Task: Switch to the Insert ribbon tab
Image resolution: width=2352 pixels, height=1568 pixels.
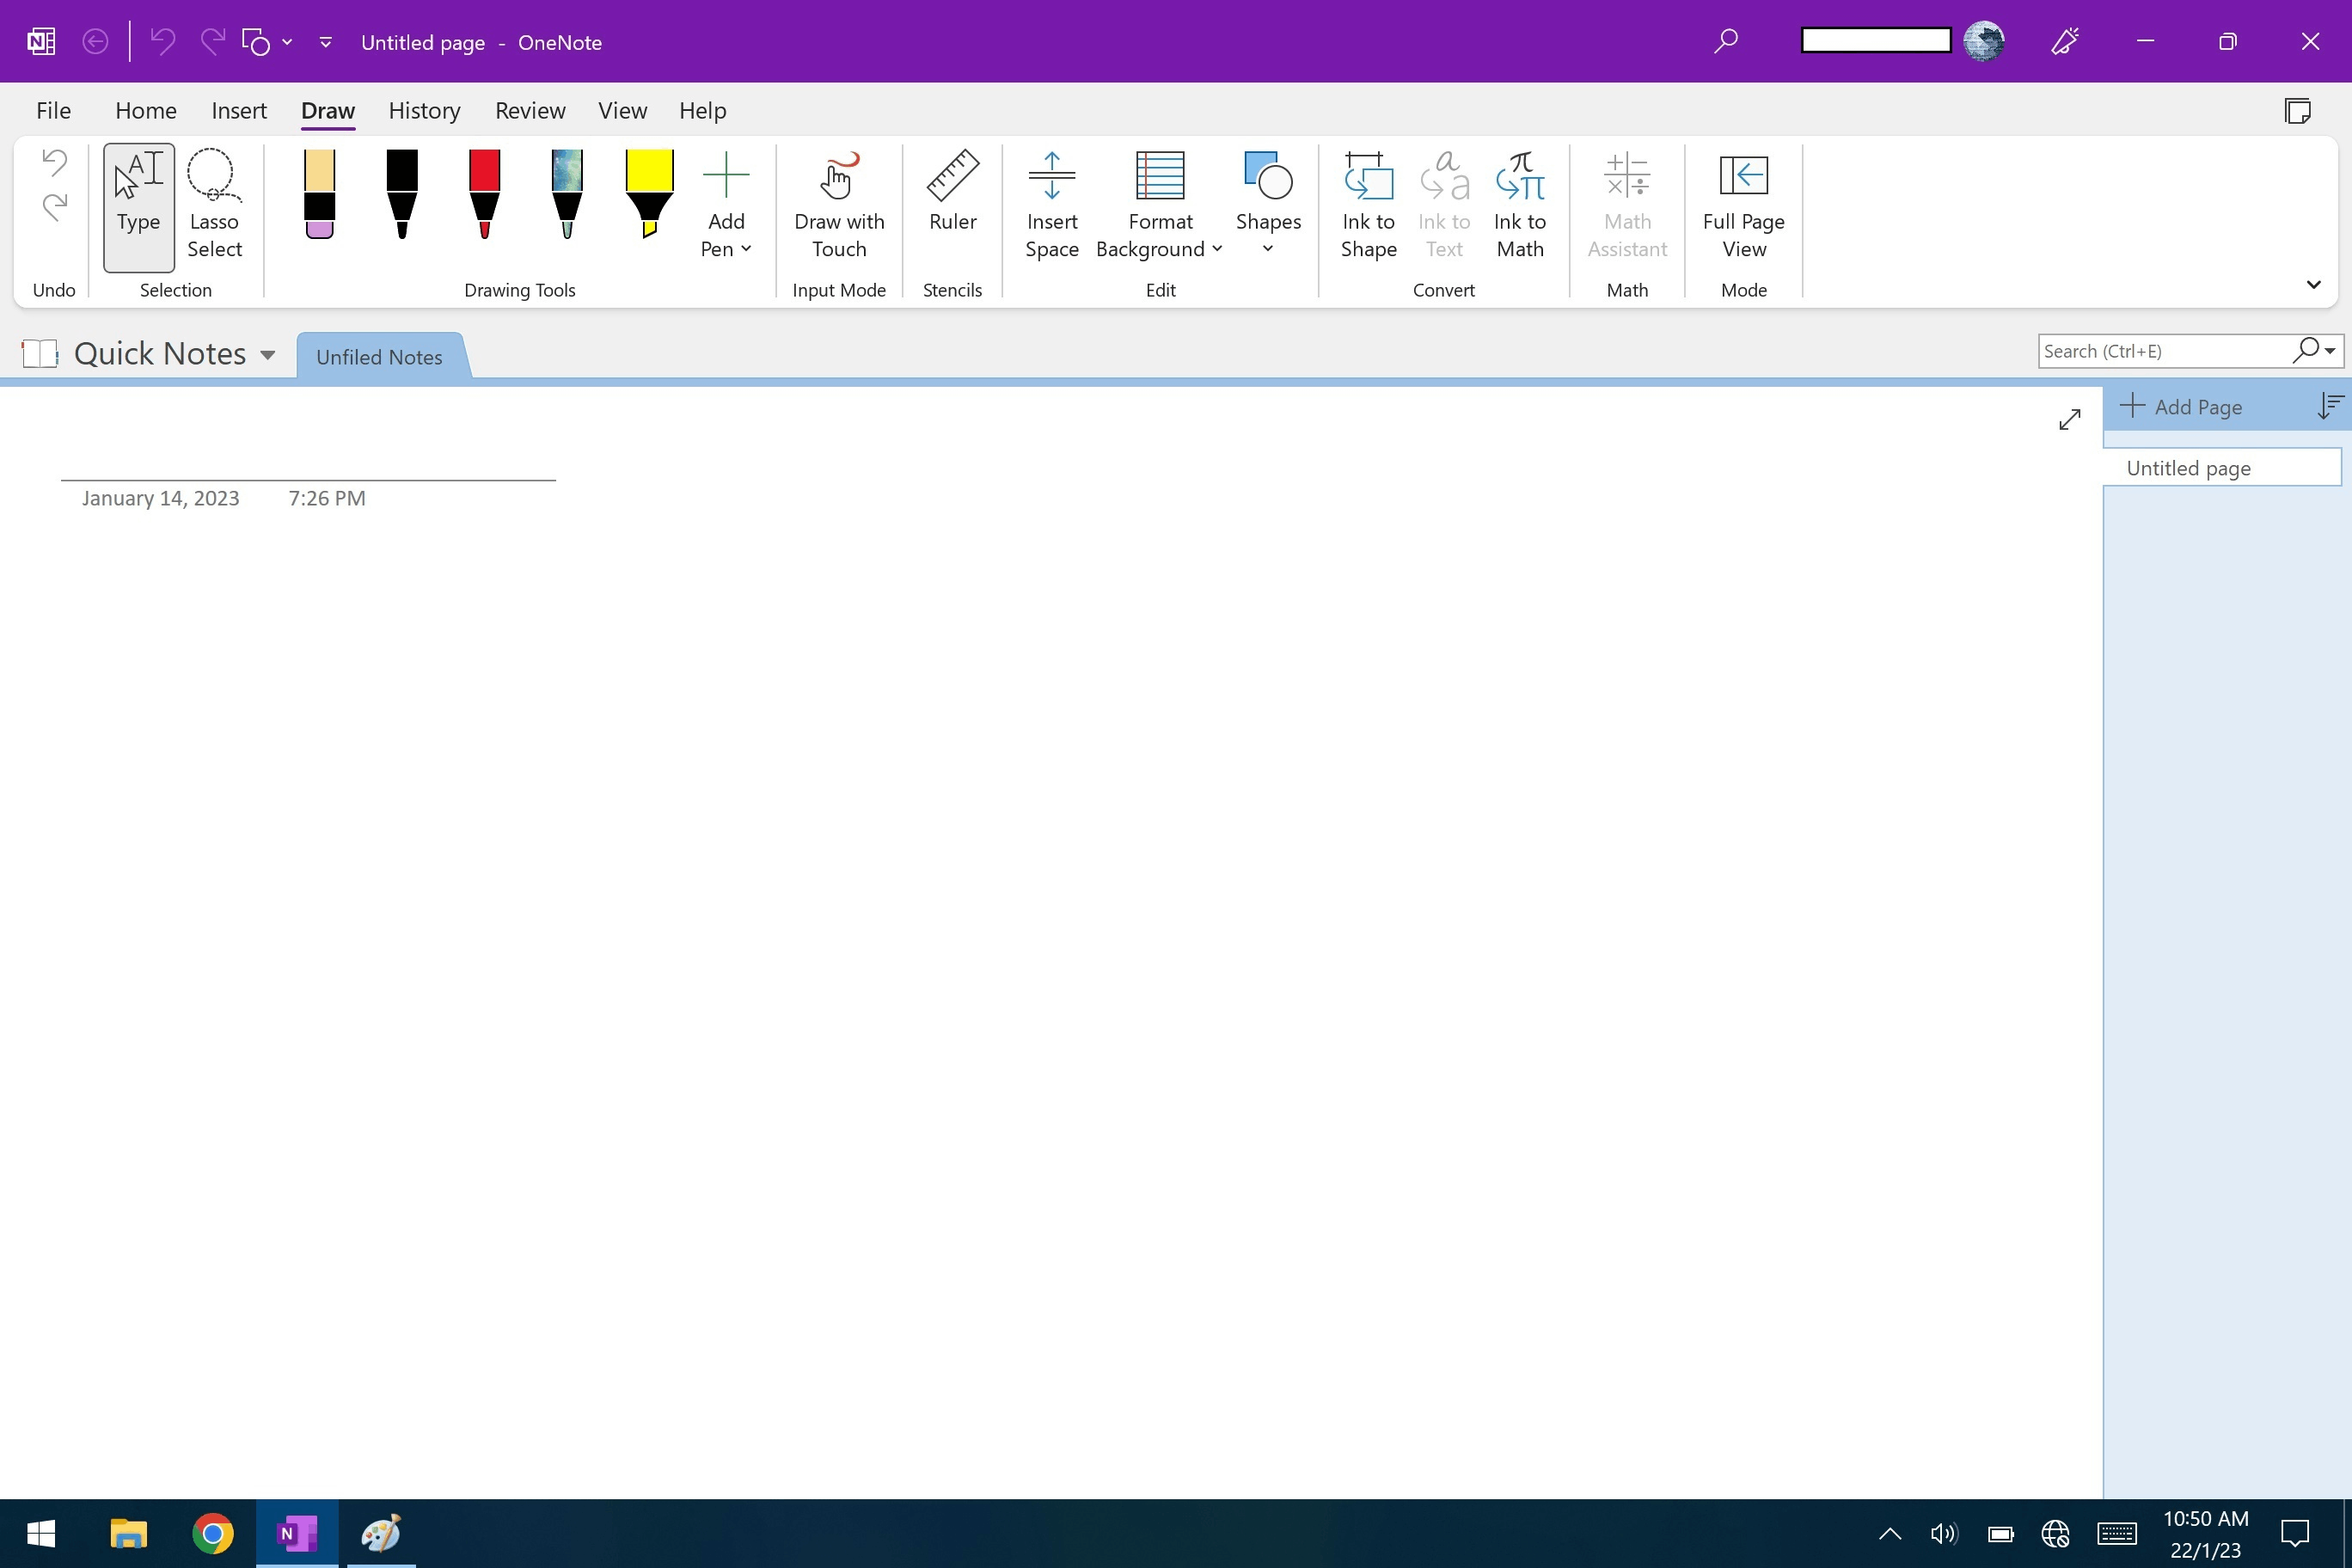Action: pyautogui.click(x=239, y=111)
